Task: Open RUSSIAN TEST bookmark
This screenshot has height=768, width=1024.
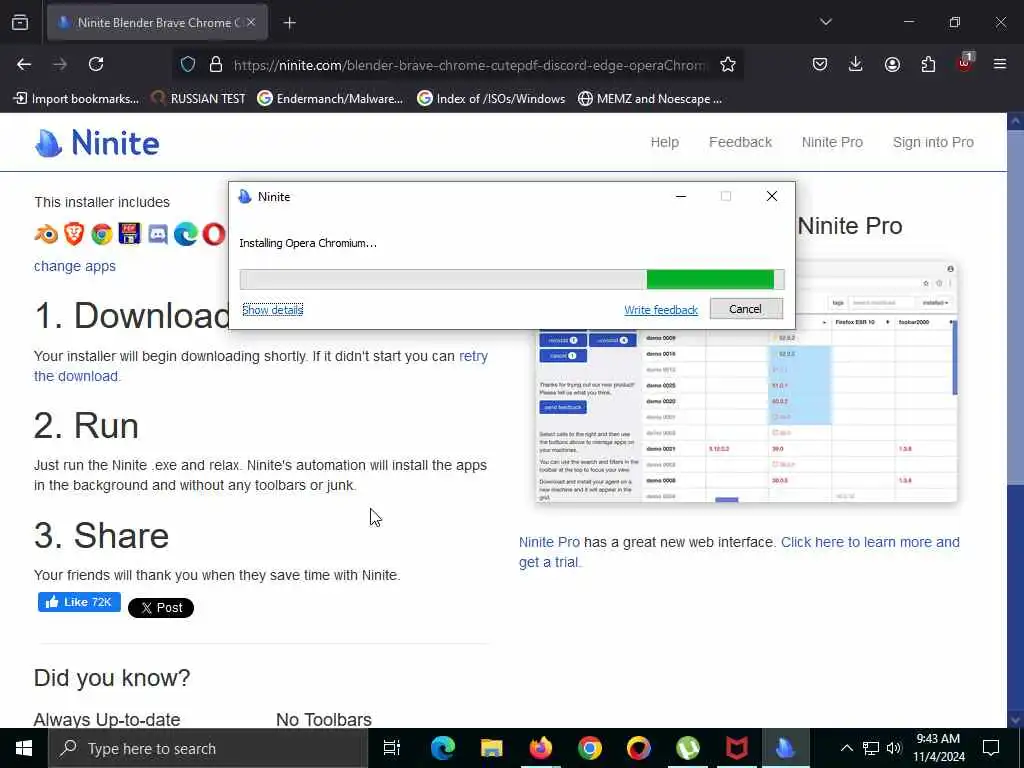Action: pyautogui.click(x=199, y=99)
